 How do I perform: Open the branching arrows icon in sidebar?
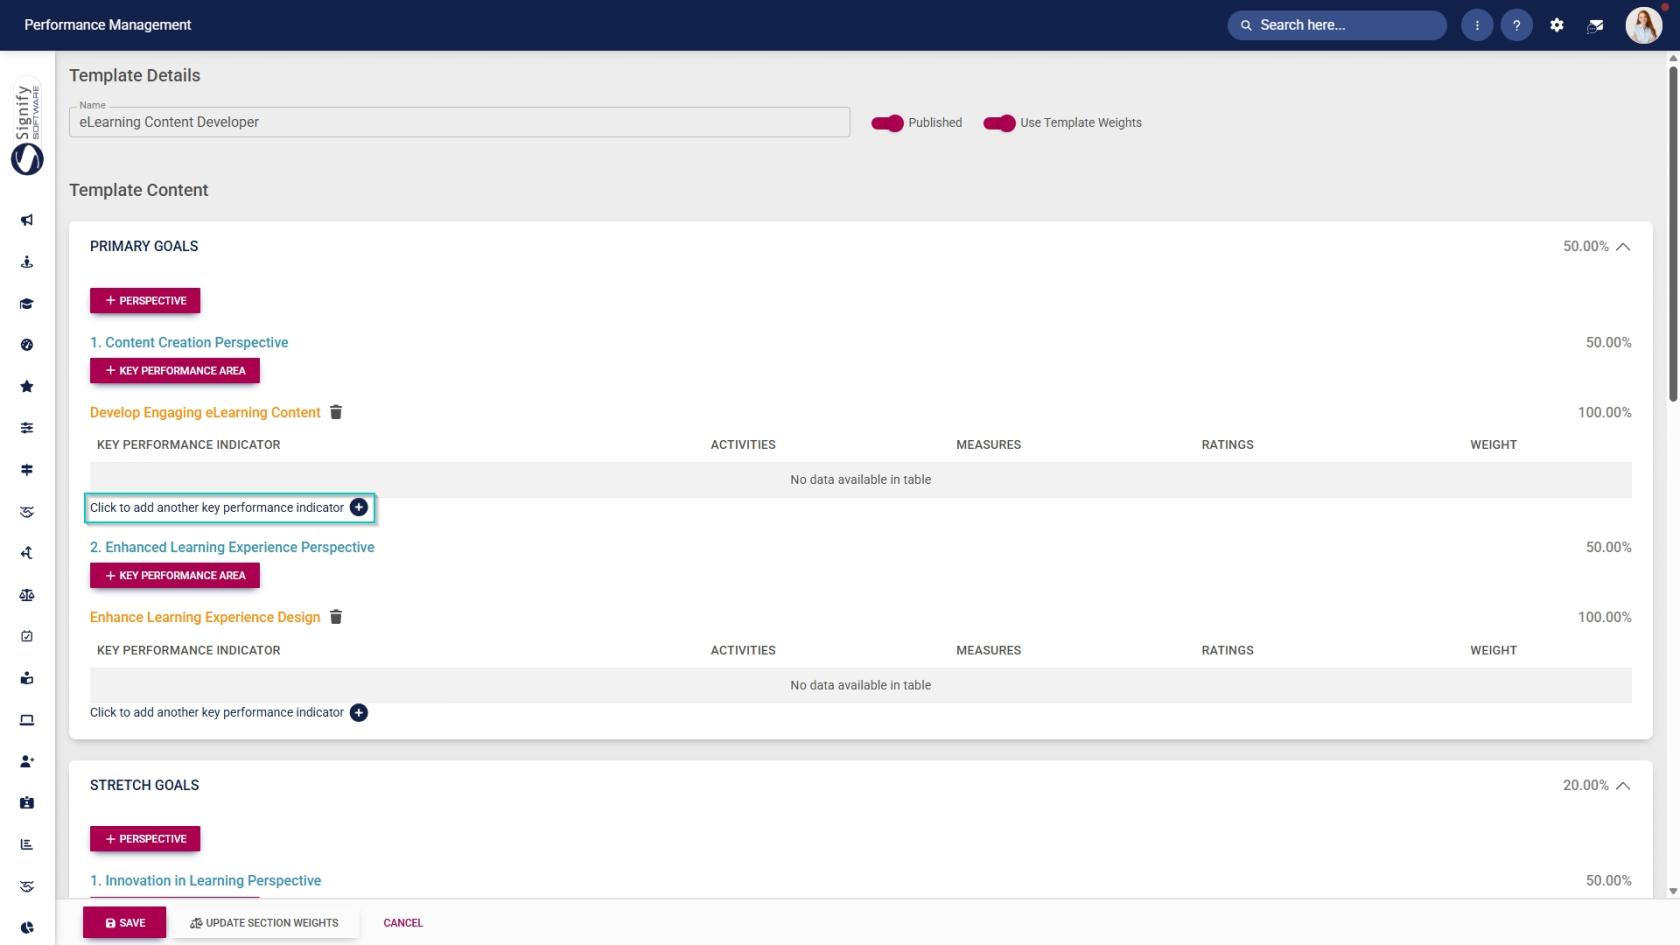pos(27,553)
